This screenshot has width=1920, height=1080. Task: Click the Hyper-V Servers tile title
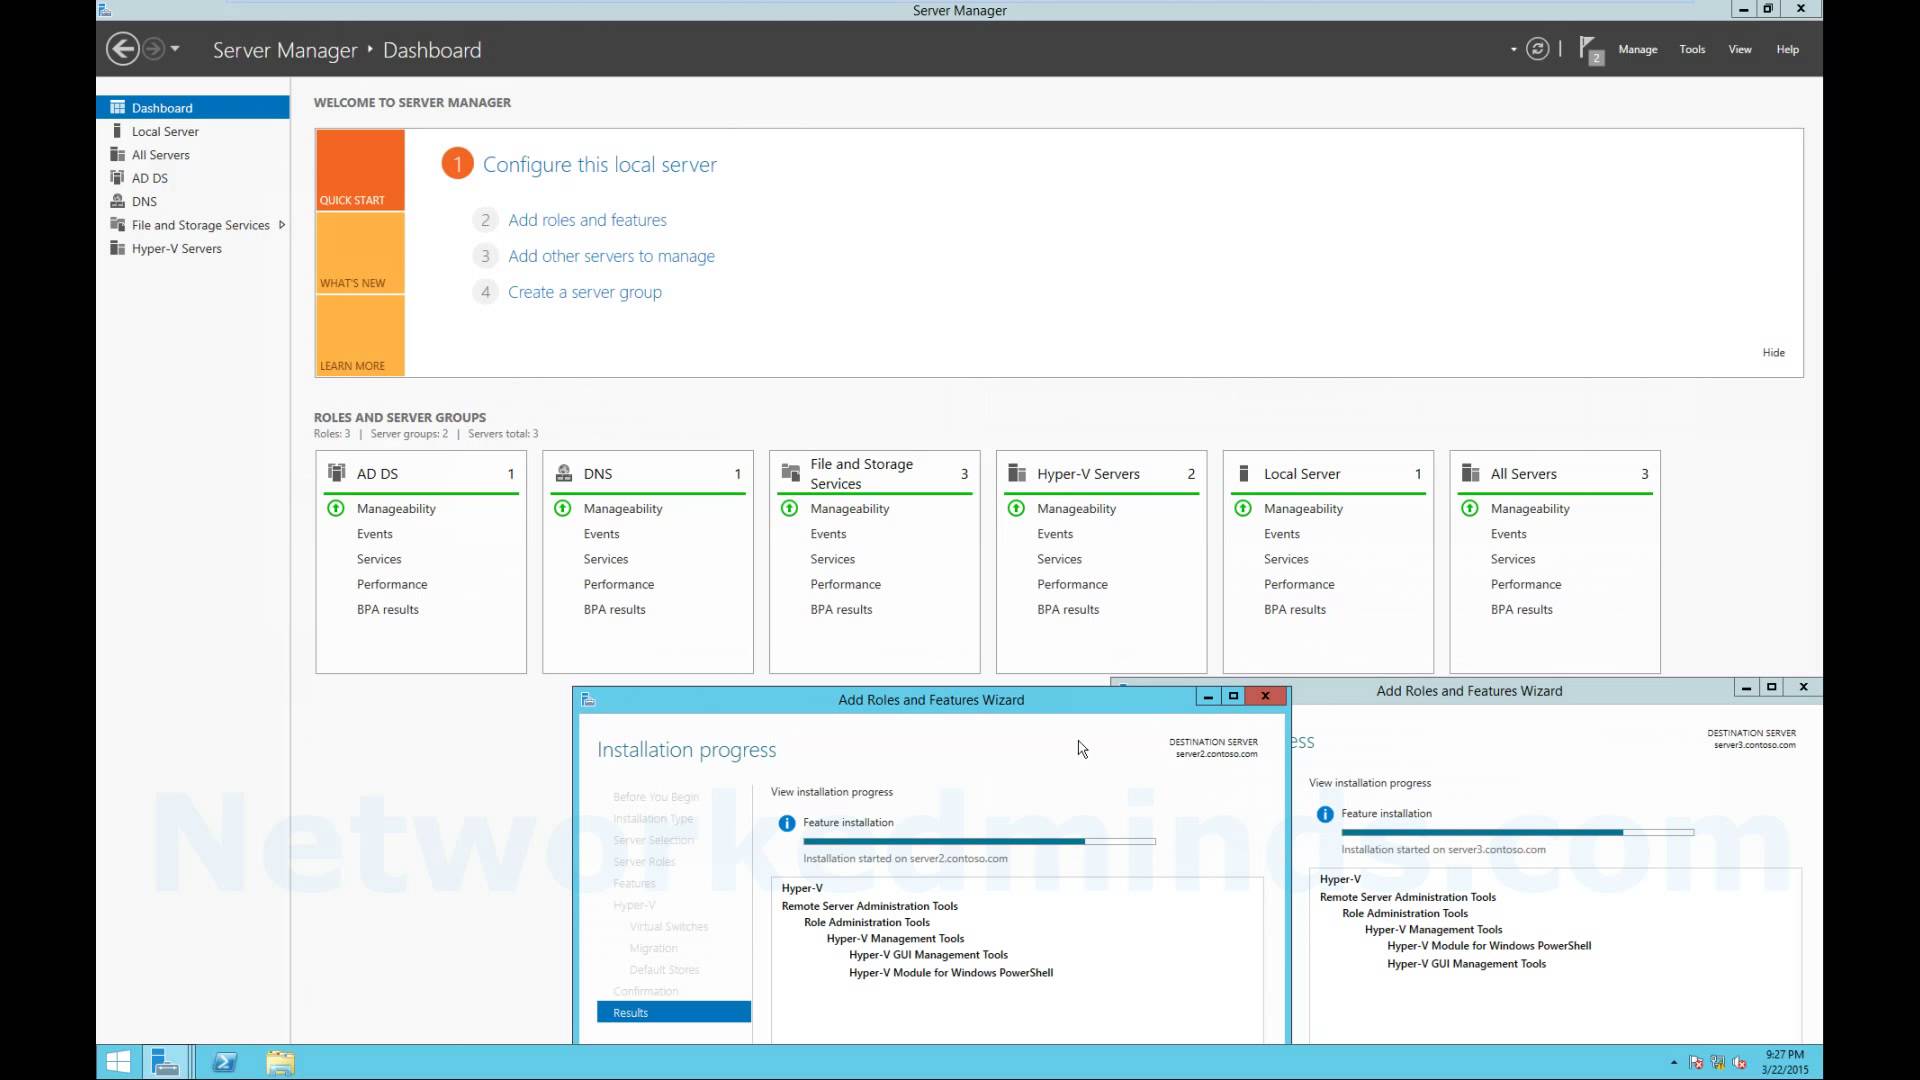tap(1088, 474)
